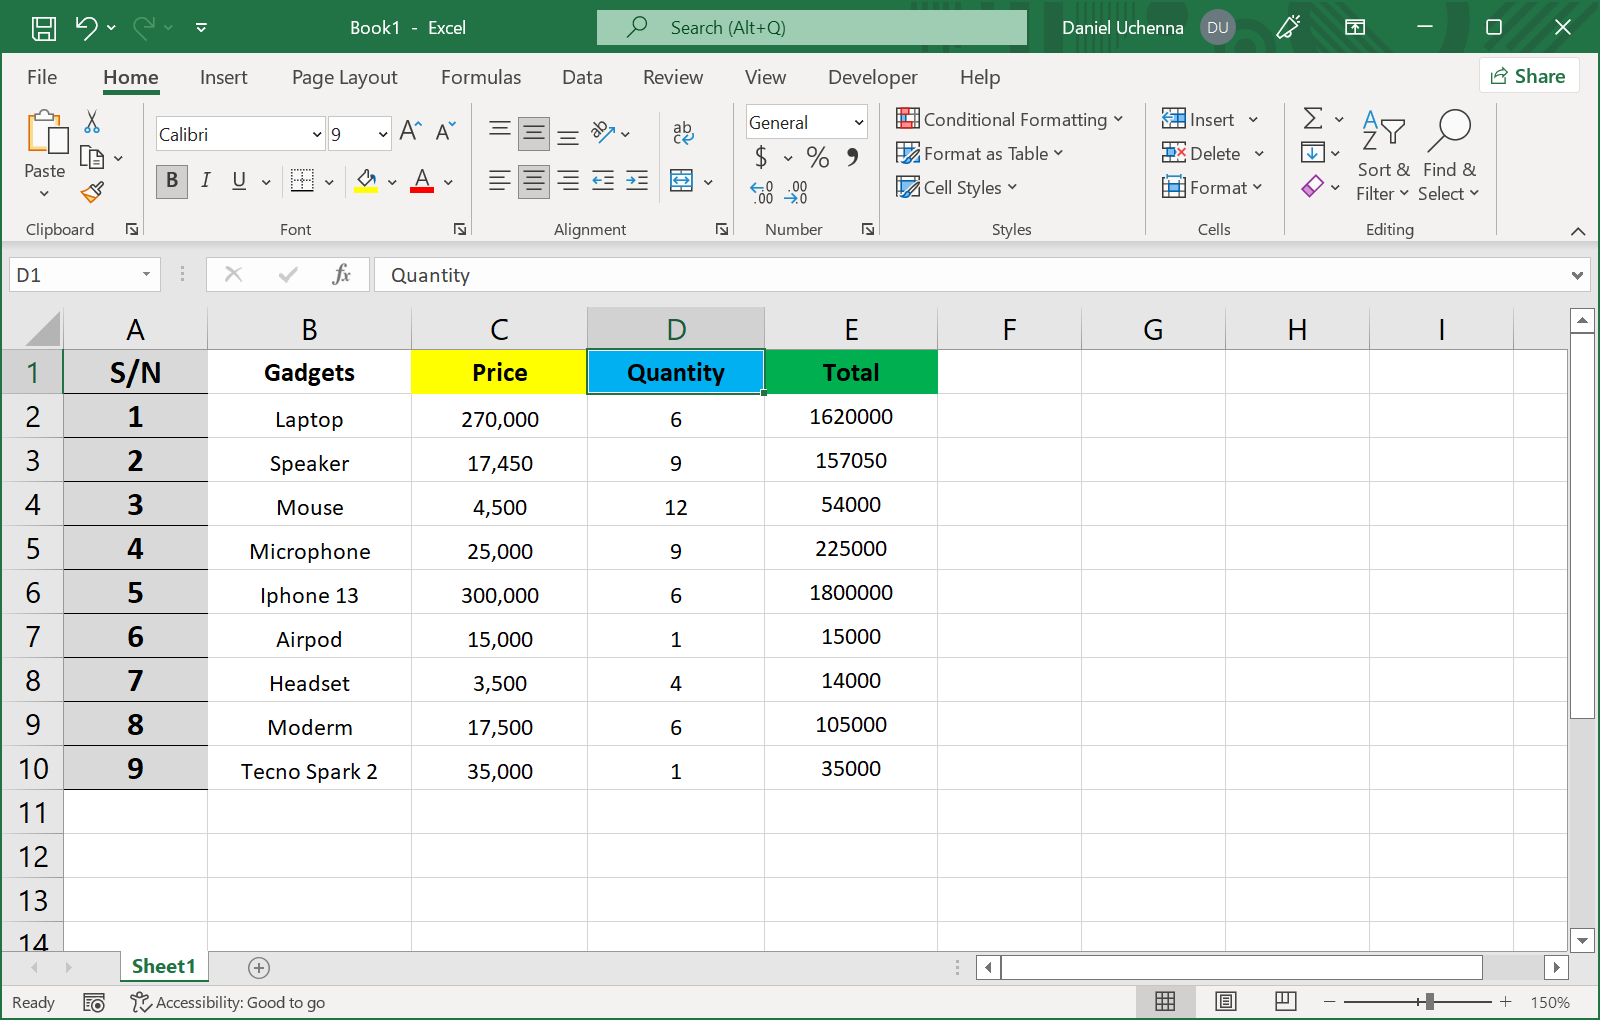The height and width of the screenshot is (1020, 1600).
Task: Toggle center alignment
Action: click(533, 181)
